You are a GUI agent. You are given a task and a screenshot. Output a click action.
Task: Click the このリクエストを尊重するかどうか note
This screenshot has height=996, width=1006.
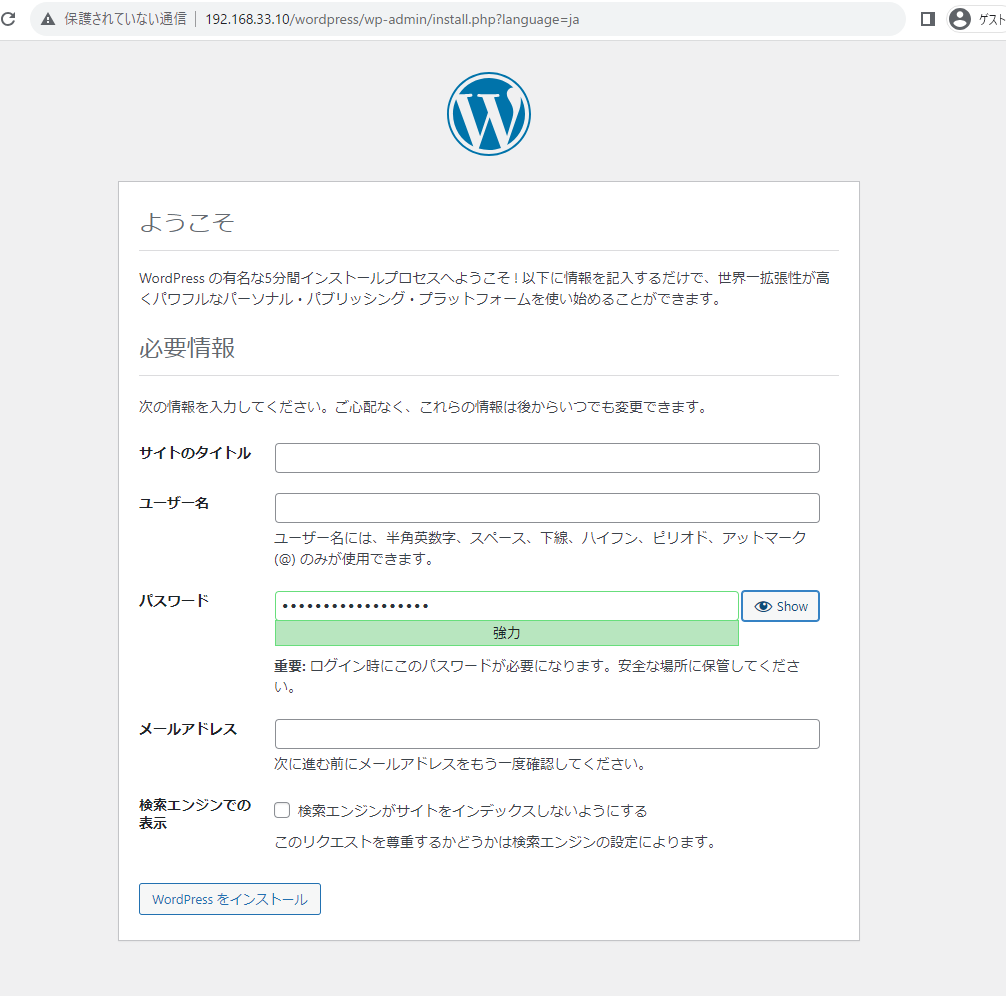click(x=495, y=841)
